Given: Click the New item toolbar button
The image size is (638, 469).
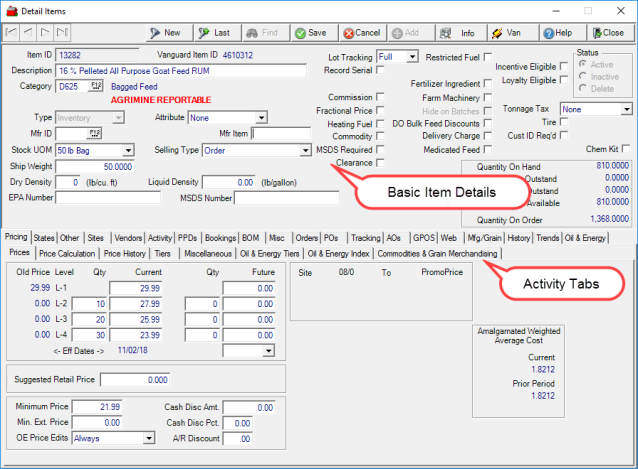Looking at the screenshot, I should pos(168,33).
